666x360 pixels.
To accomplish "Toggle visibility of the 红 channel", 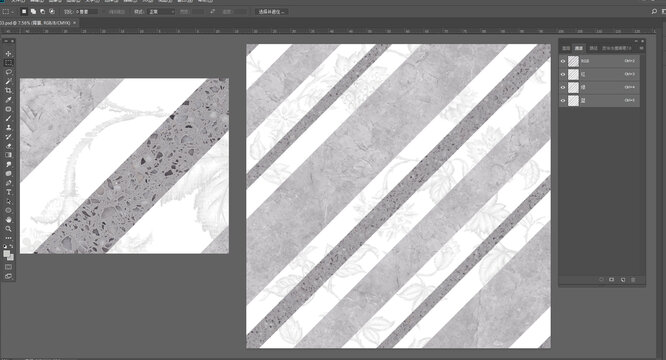I will click(x=563, y=74).
